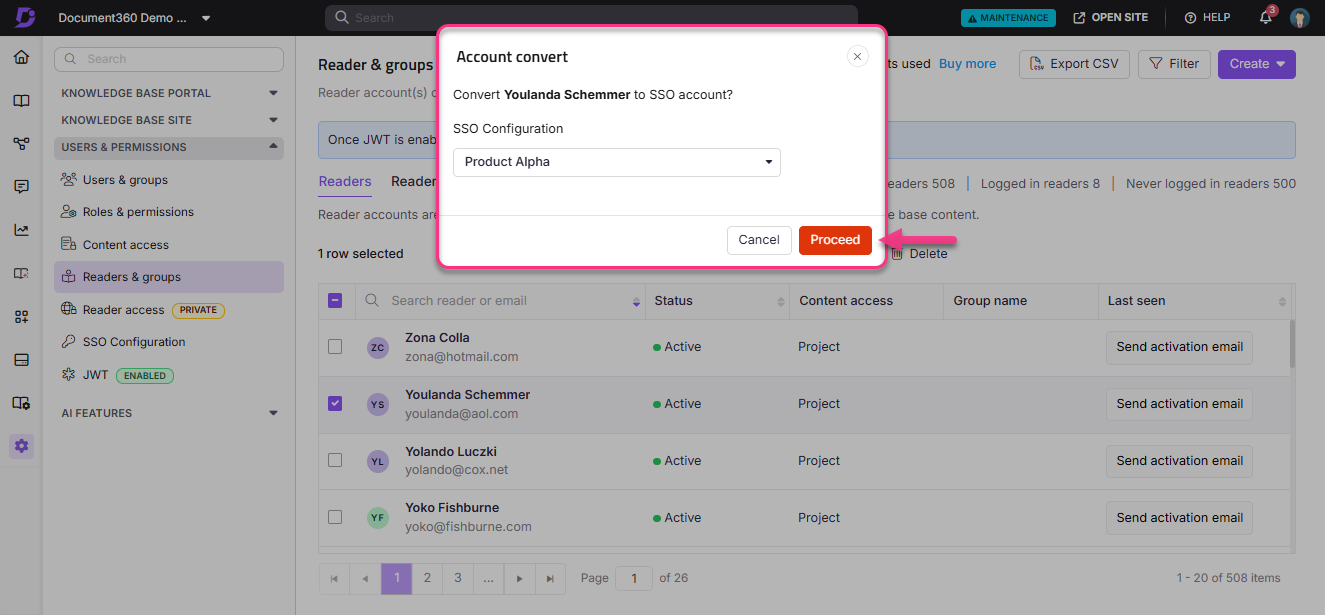Open the SSO Configuration dropdown showing Product Alpha
Screen dimensions: 1325x615
[616, 162]
